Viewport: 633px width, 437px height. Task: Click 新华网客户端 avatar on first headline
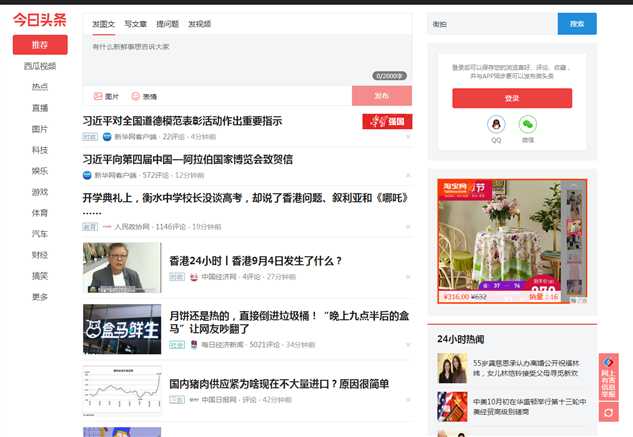tap(107, 137)
